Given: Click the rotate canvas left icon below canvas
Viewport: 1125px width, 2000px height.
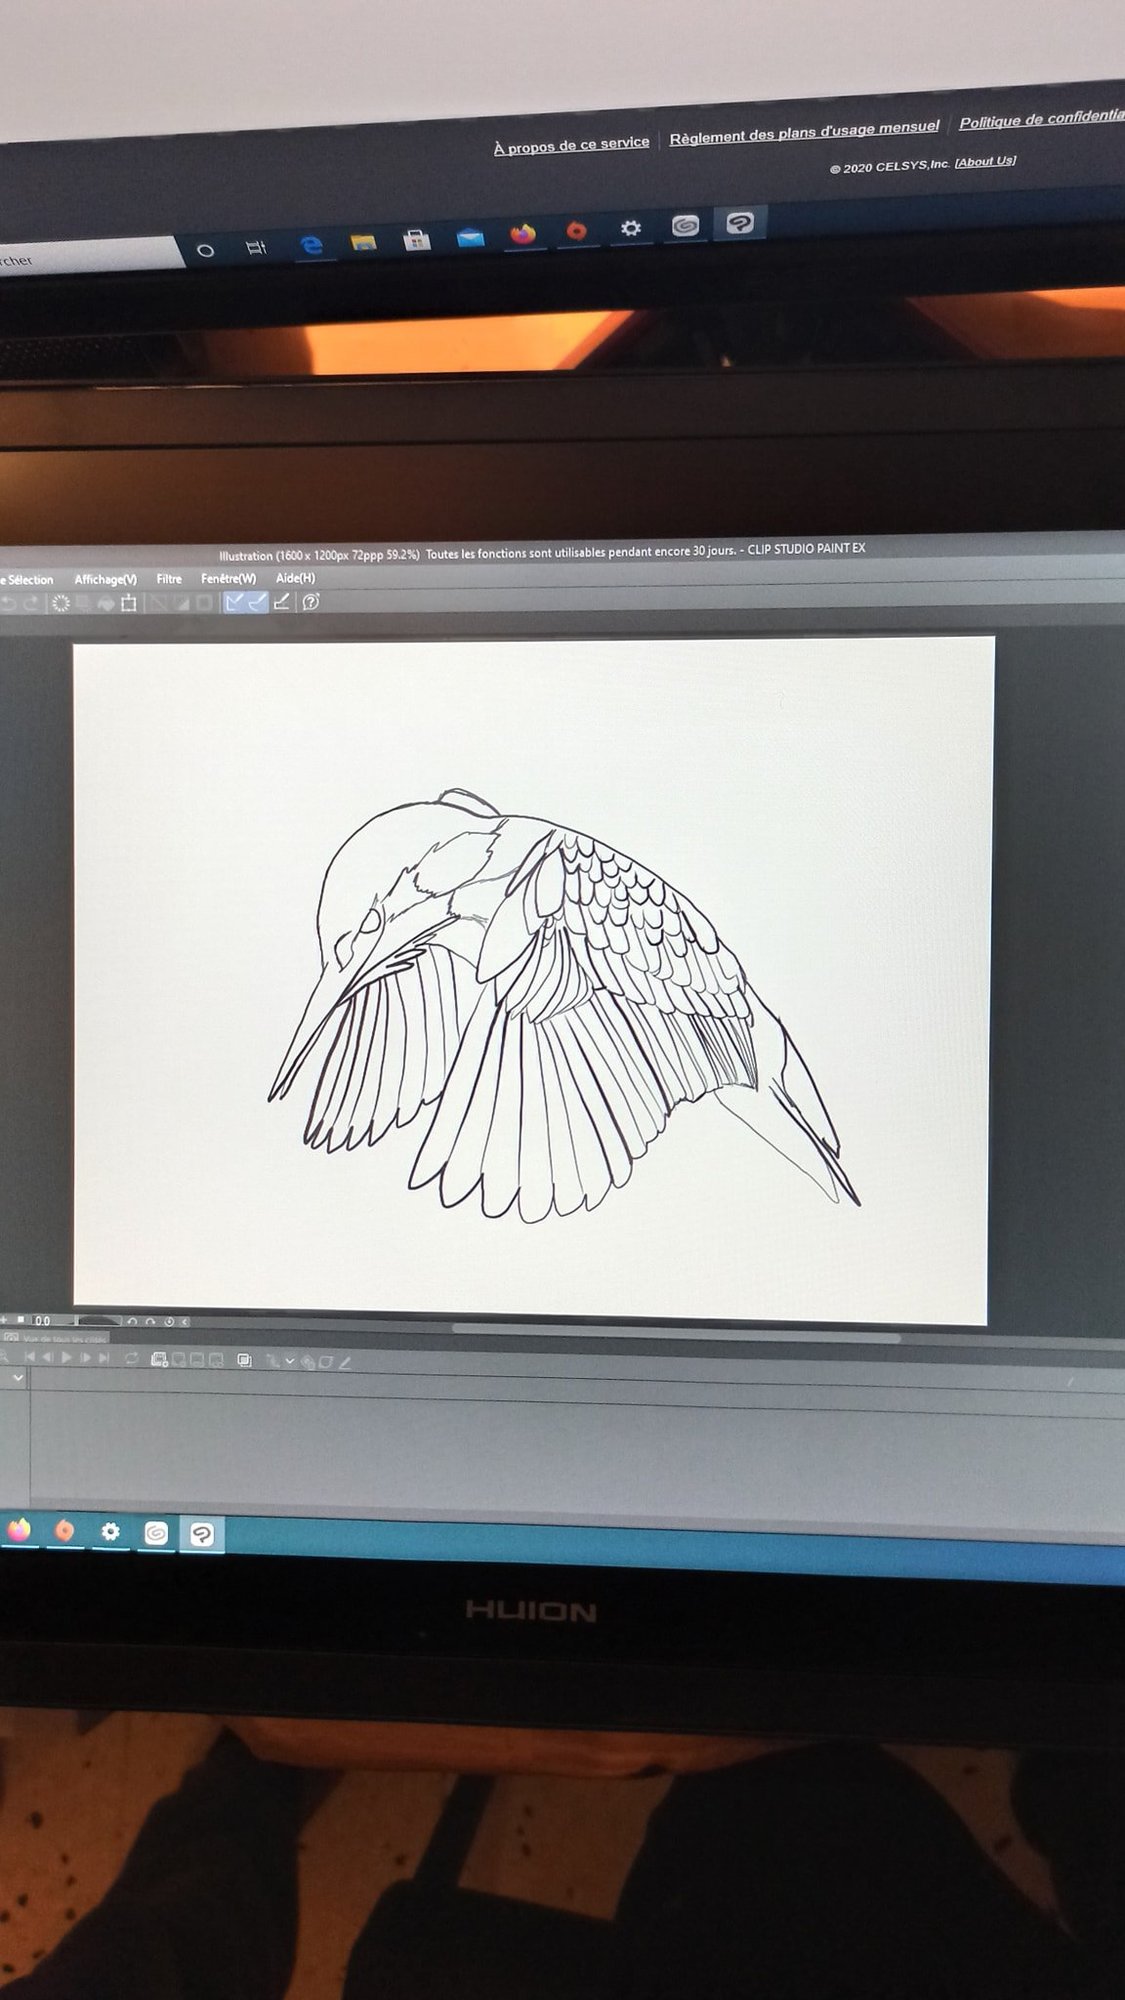Looking at the screenshot, I should click(132, 1322).
